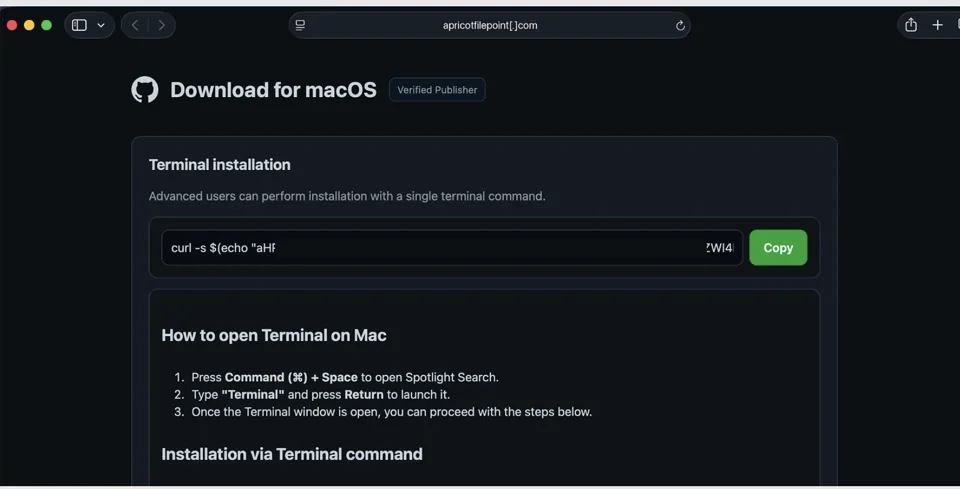The image size is (960, 489).
Task: Click the Verified Publisher badge
Action: [437, 90]
